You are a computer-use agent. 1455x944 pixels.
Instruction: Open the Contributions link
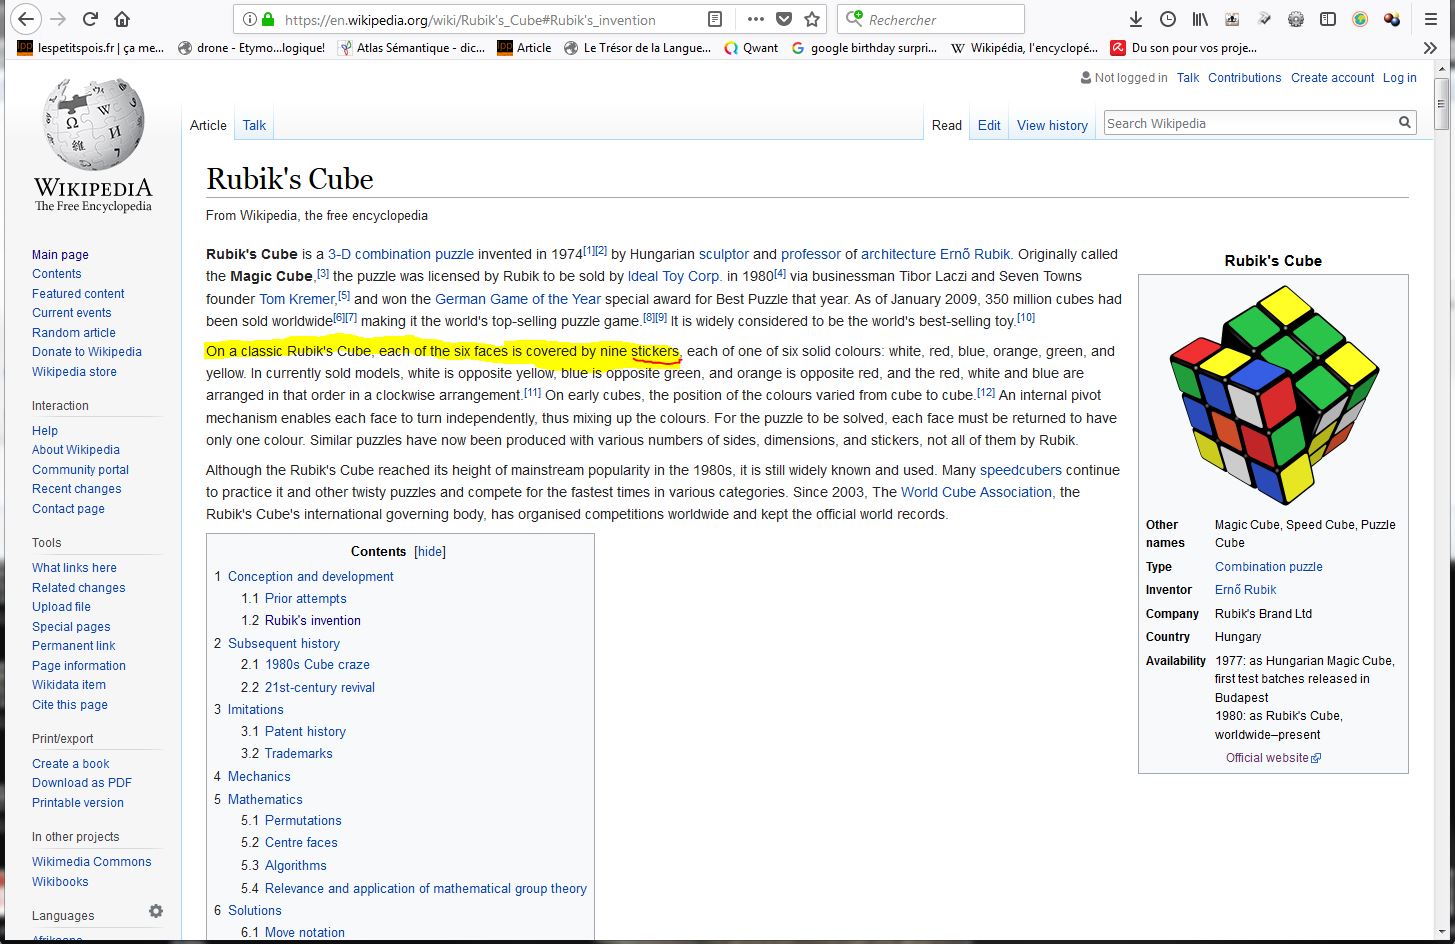(1244, 78)
